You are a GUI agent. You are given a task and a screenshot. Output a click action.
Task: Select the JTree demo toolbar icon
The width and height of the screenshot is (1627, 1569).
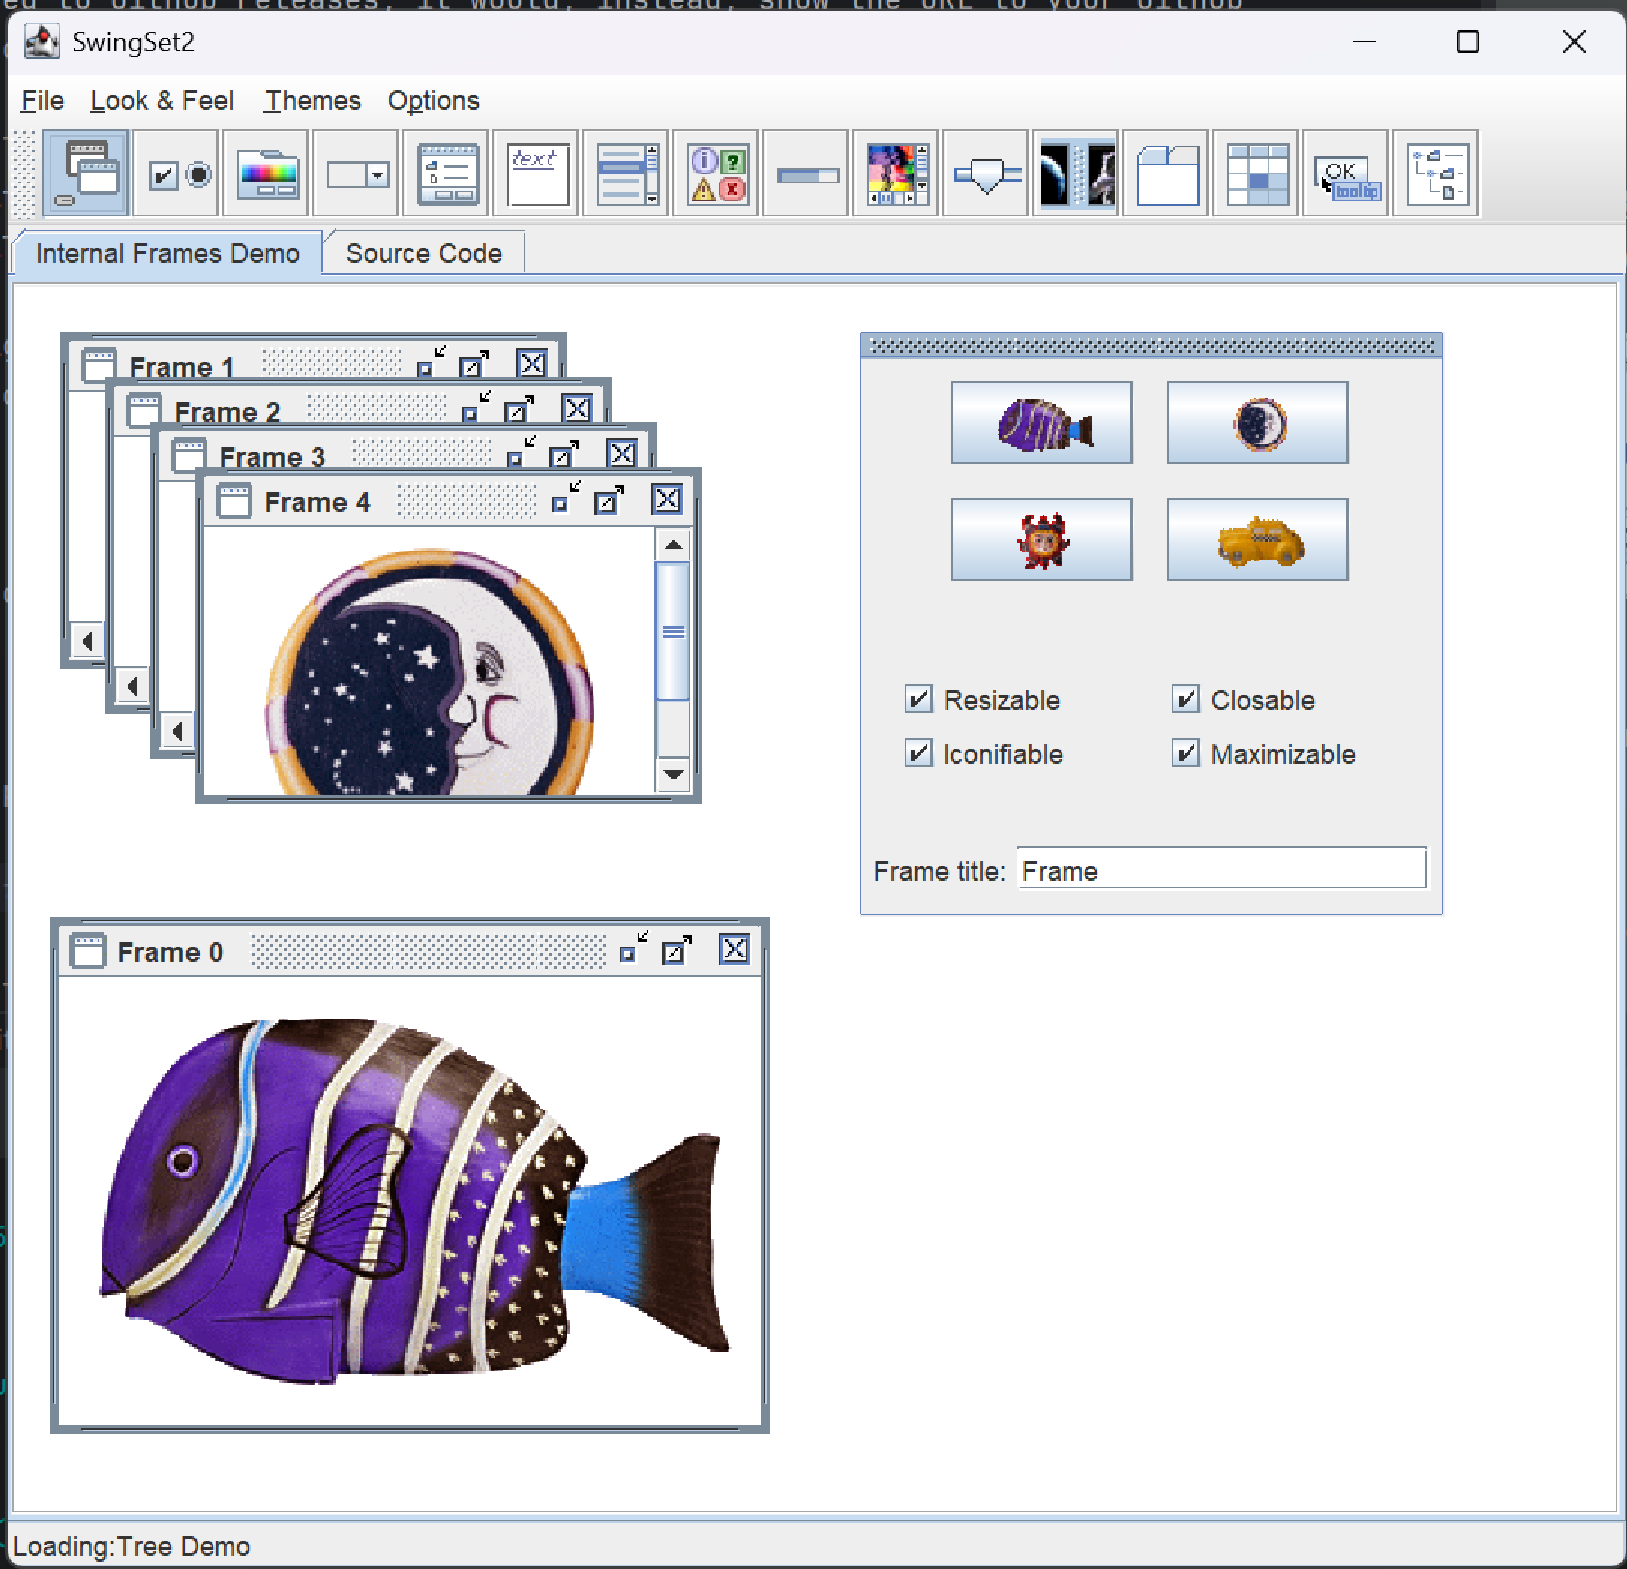pos(1436,174)
